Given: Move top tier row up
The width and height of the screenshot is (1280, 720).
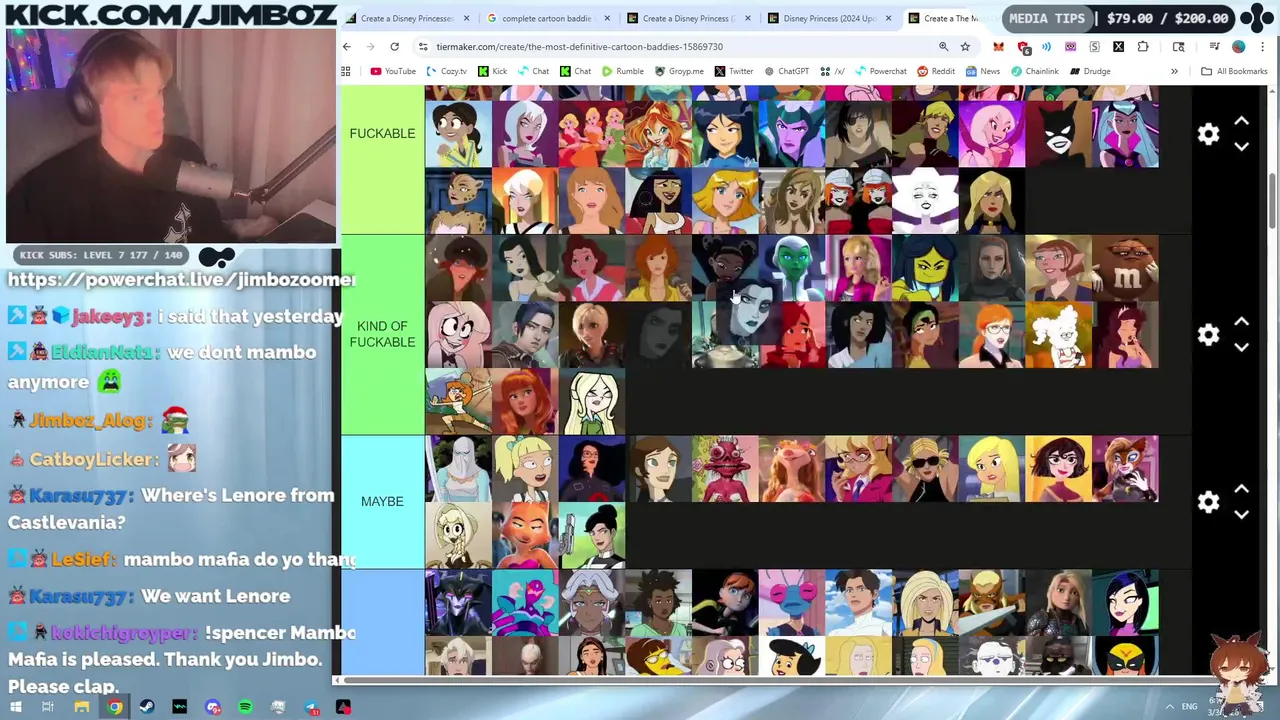Looking at the screenshot, I should point(1241,121).
